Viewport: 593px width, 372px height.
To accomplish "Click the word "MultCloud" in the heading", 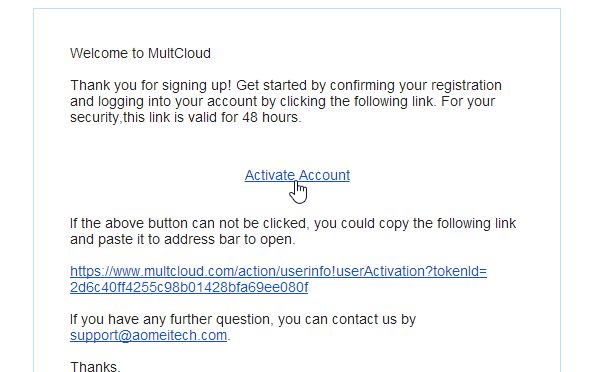I will [179, 53].
